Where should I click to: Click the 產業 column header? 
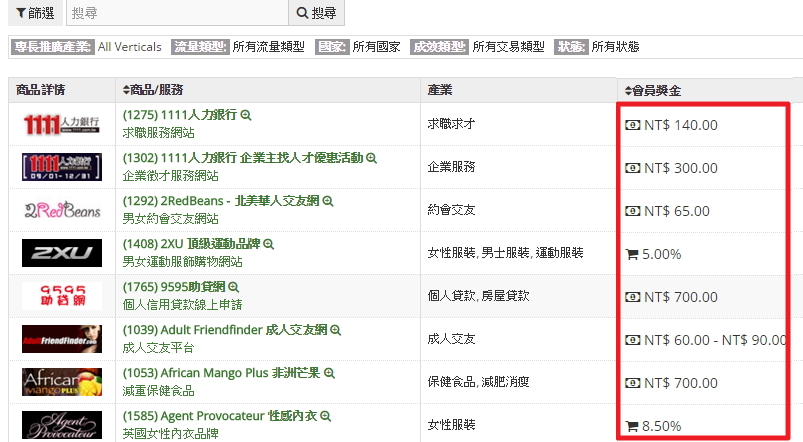pyautogui.click(x=440, y=90)
